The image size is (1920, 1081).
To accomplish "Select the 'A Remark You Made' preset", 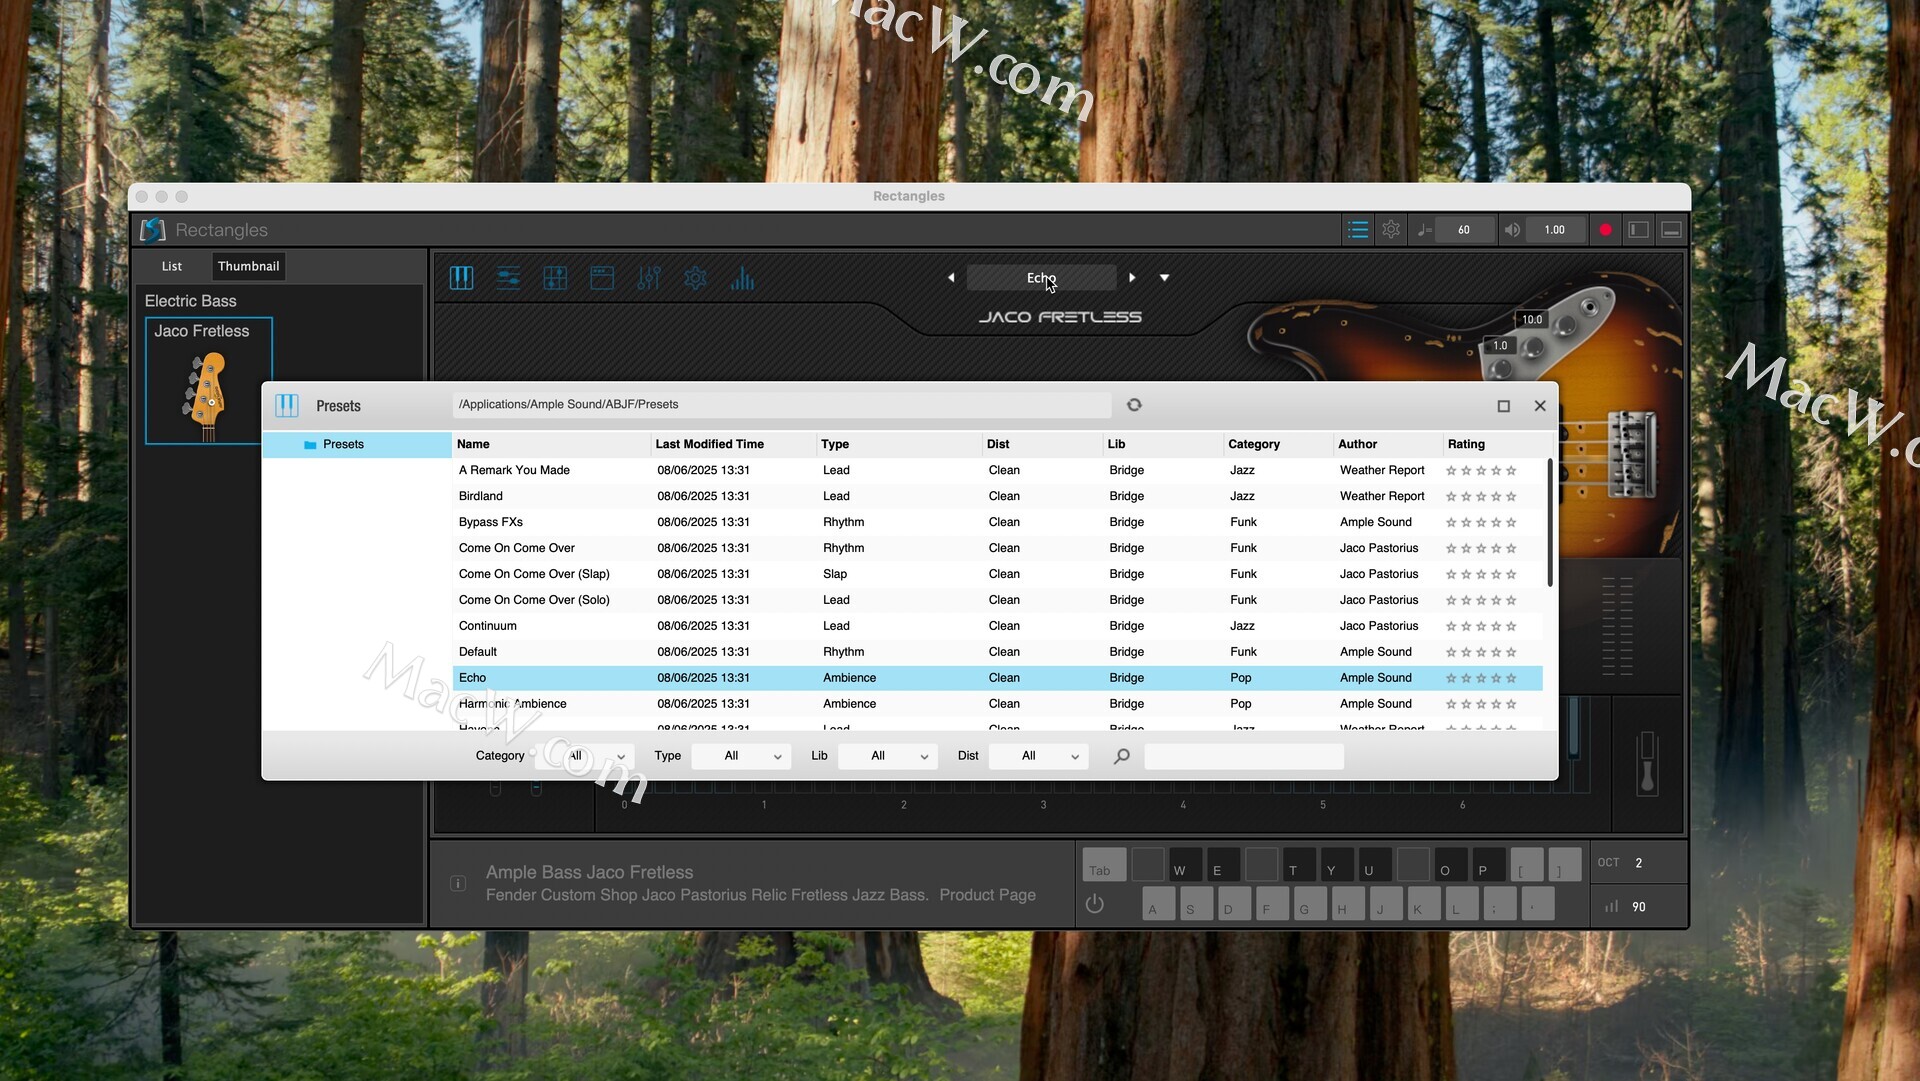I will tap(997, 470).
